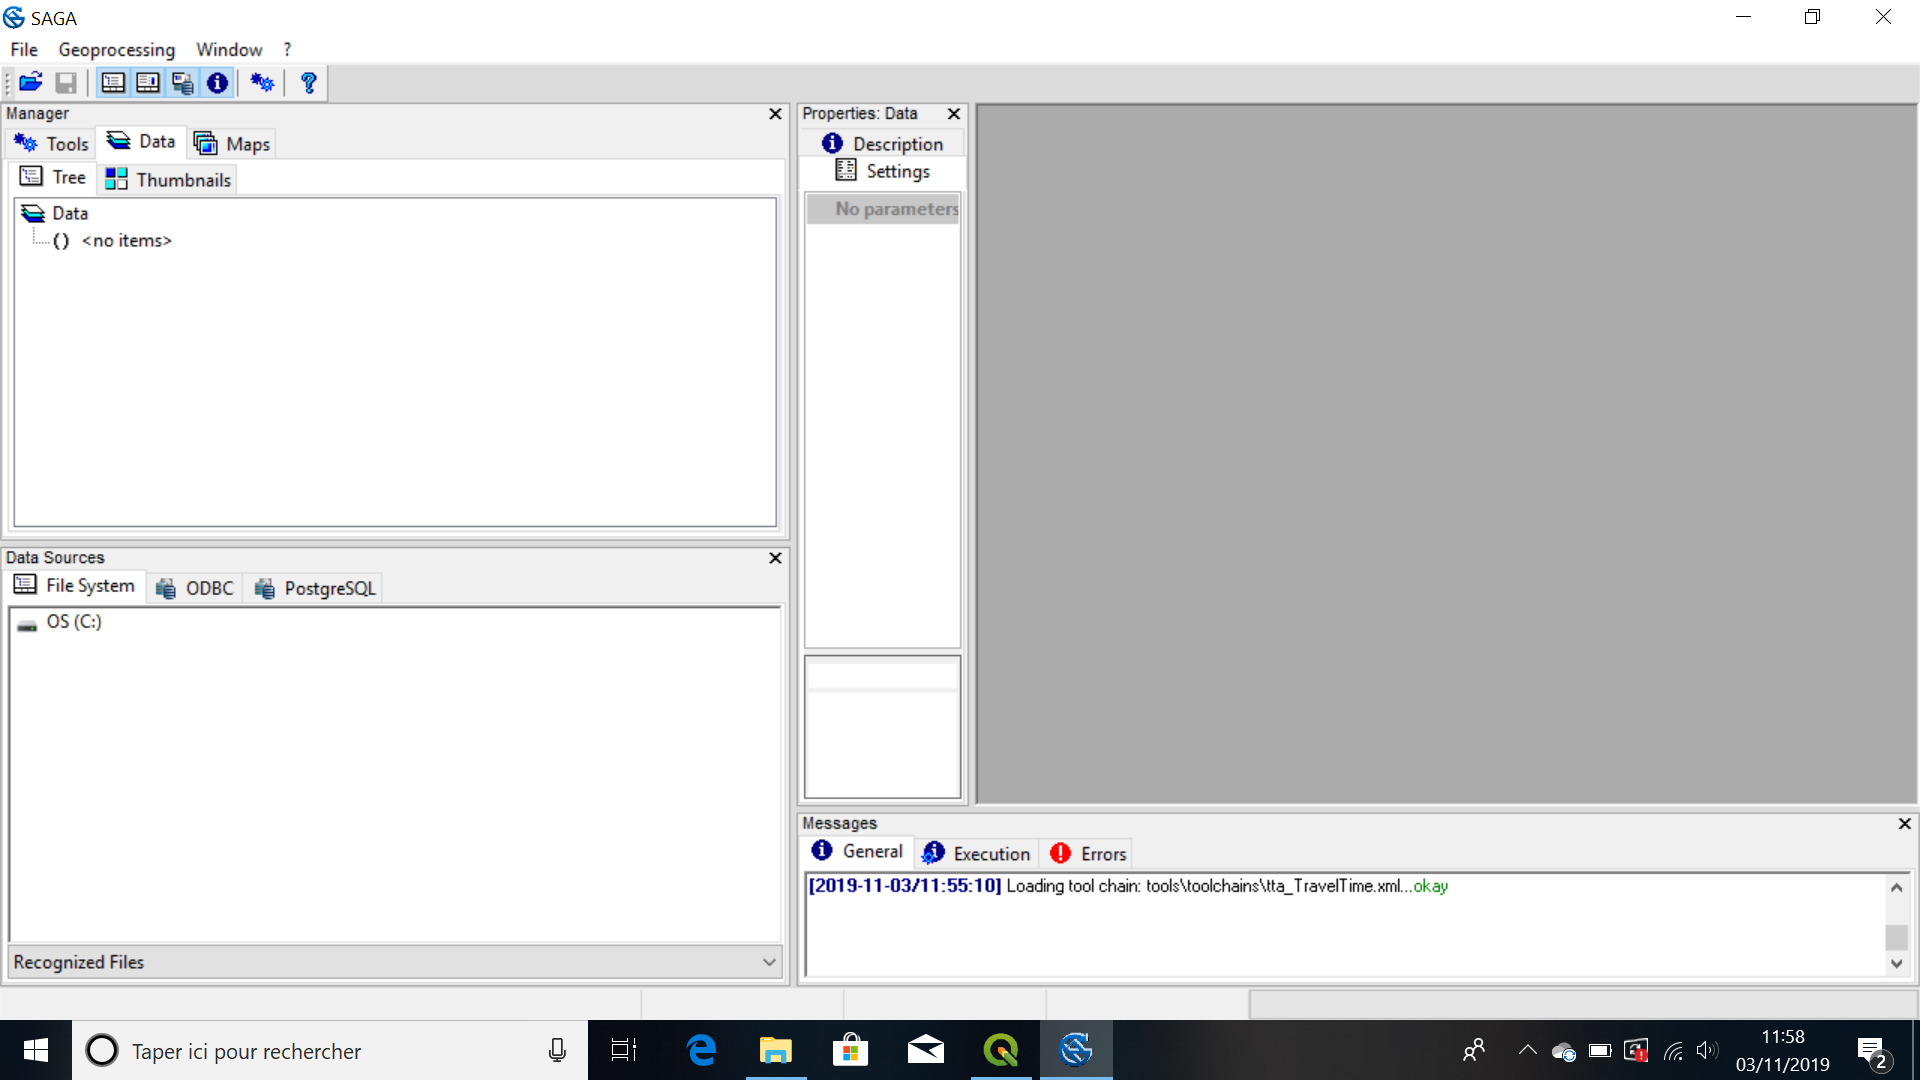1920x1080 pixels.
Task: Open the Settings tab in Properties
Action: click(x=882, y=171)
